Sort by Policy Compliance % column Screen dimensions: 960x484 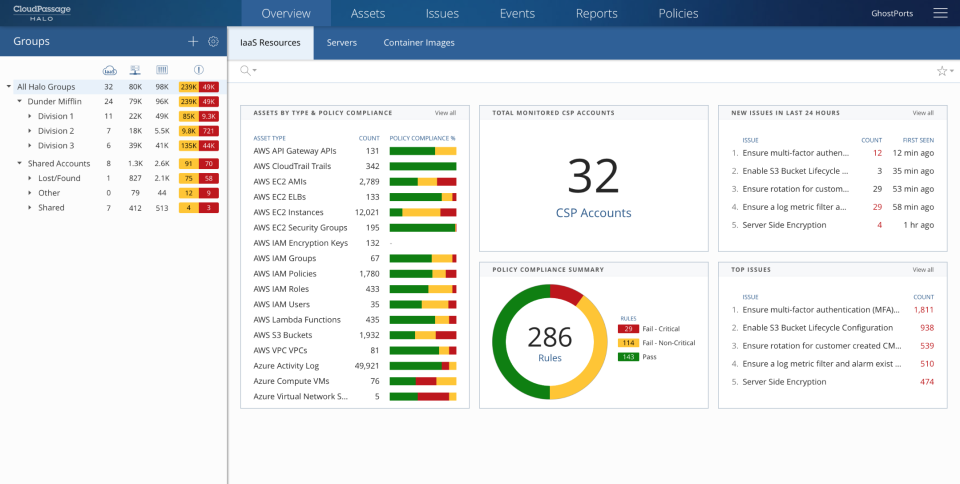click(x=422, y=138)
